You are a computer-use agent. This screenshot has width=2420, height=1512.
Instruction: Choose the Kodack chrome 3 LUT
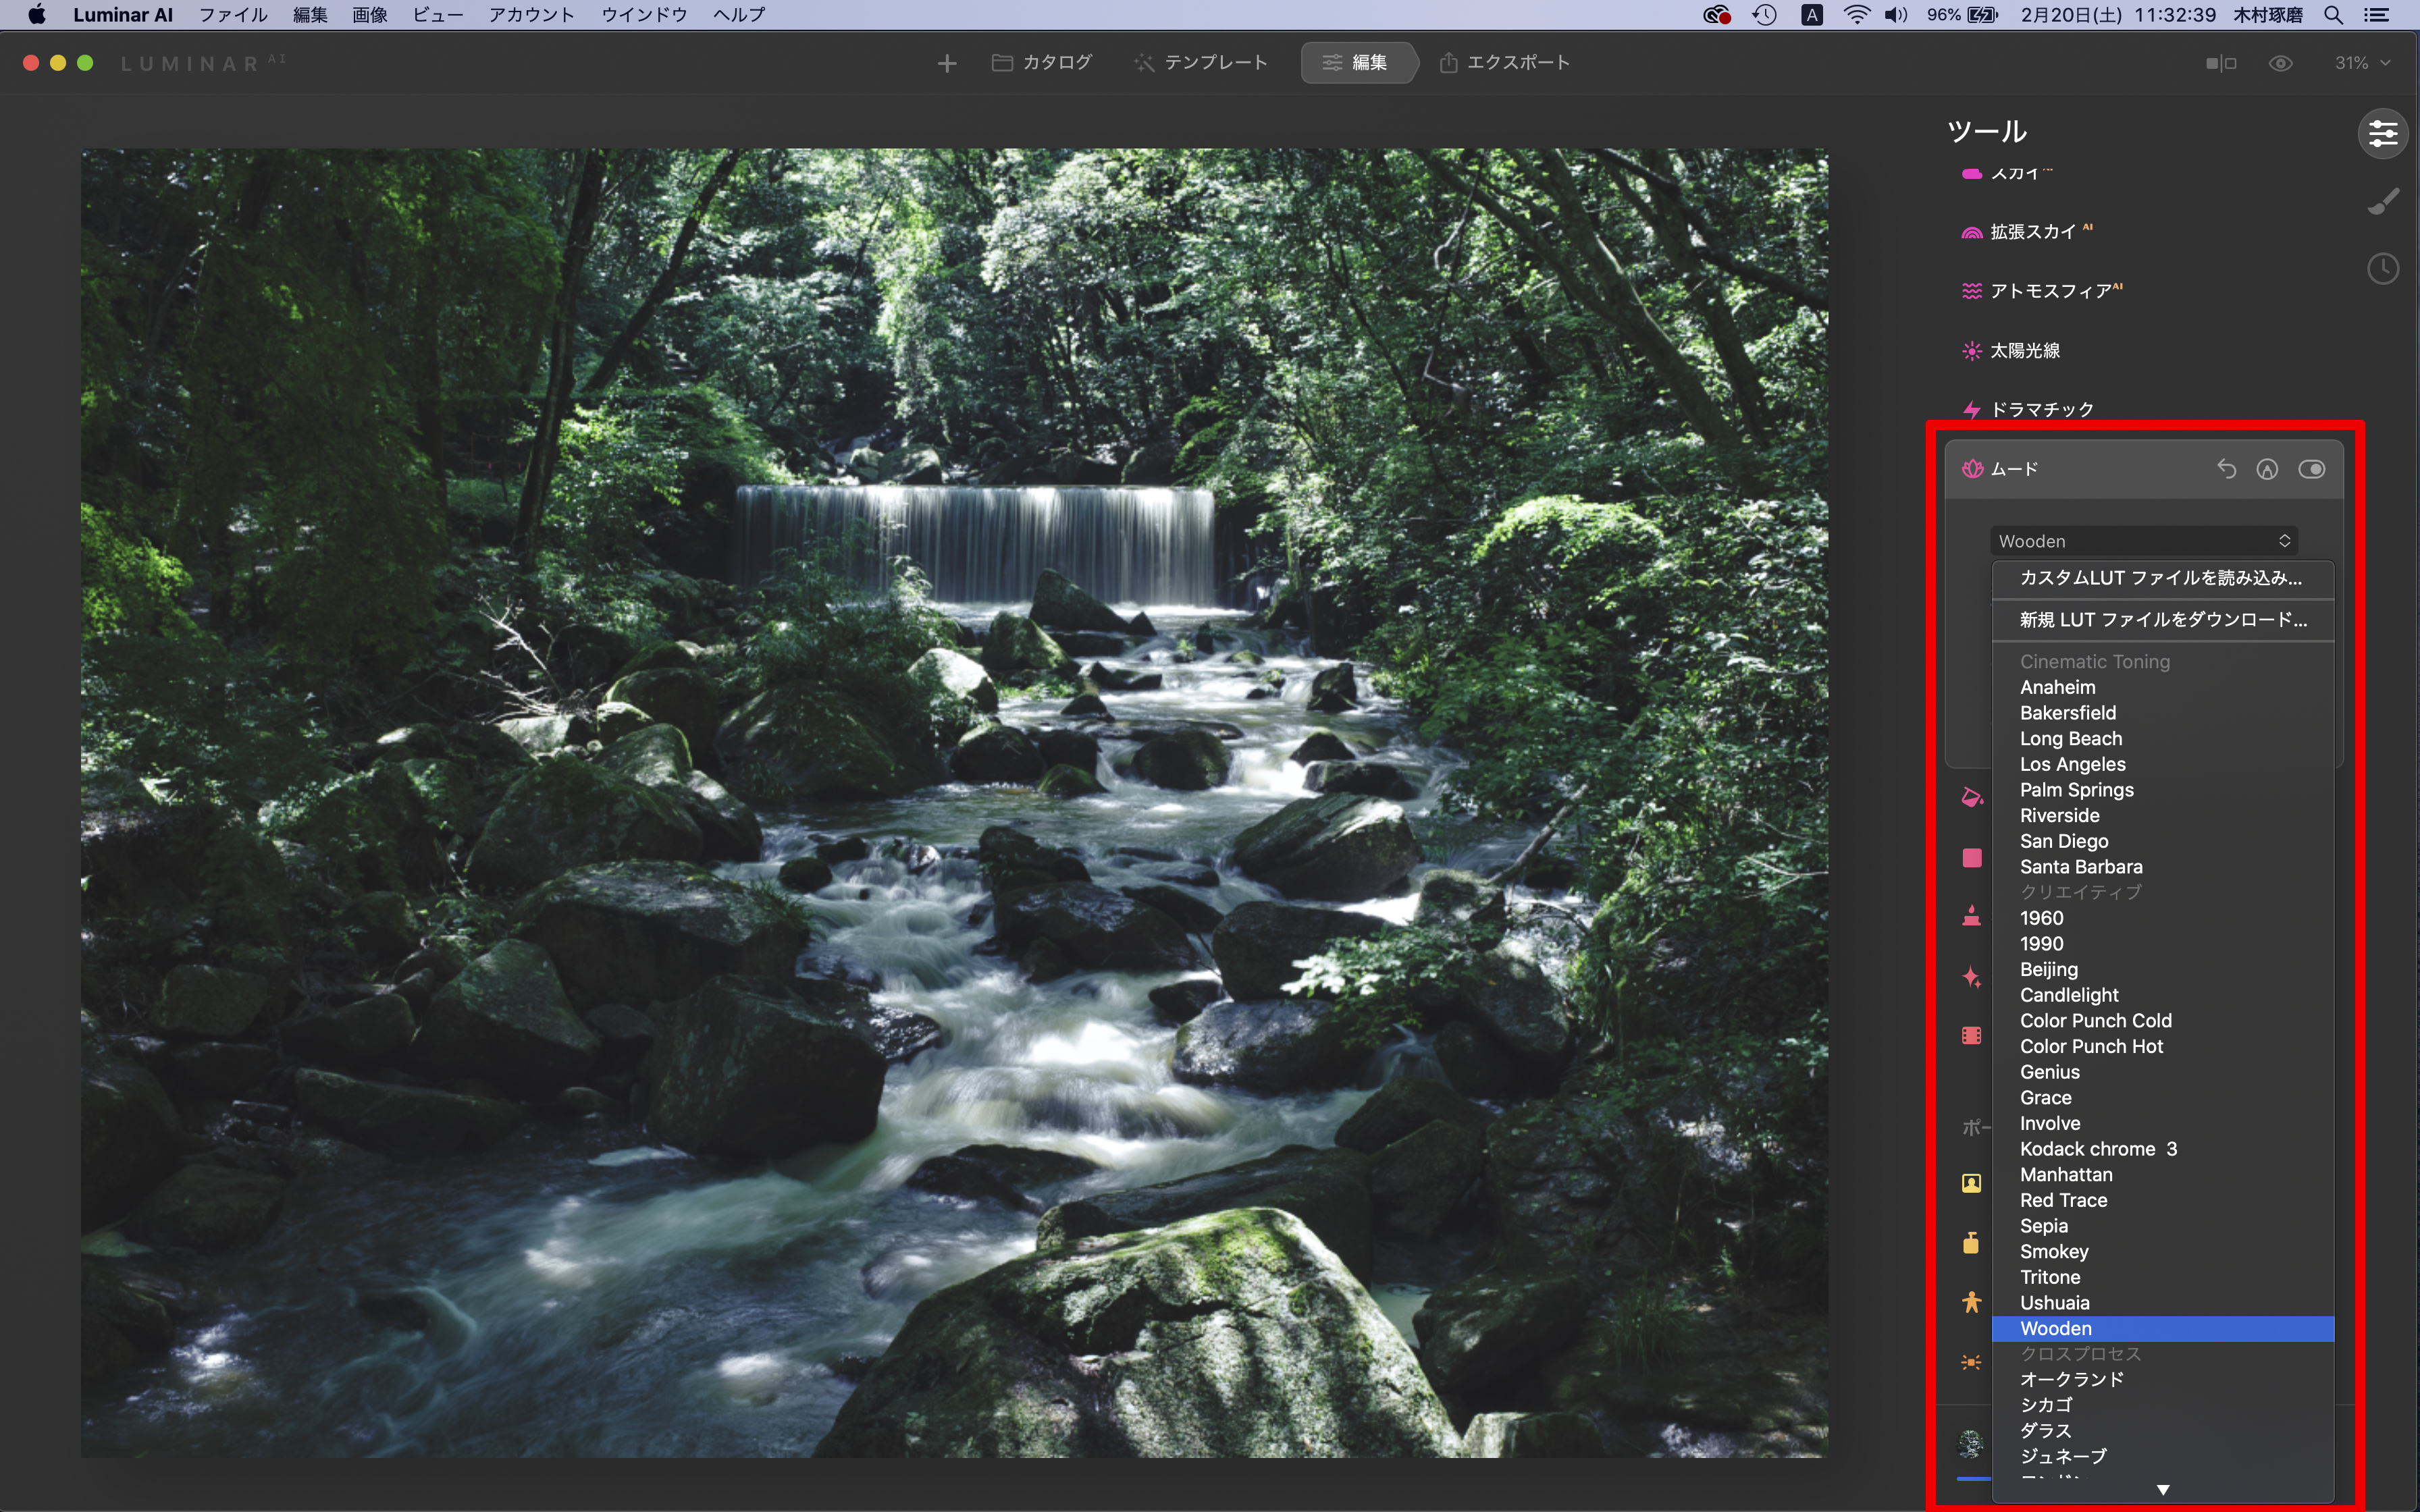[2098, 1149]
